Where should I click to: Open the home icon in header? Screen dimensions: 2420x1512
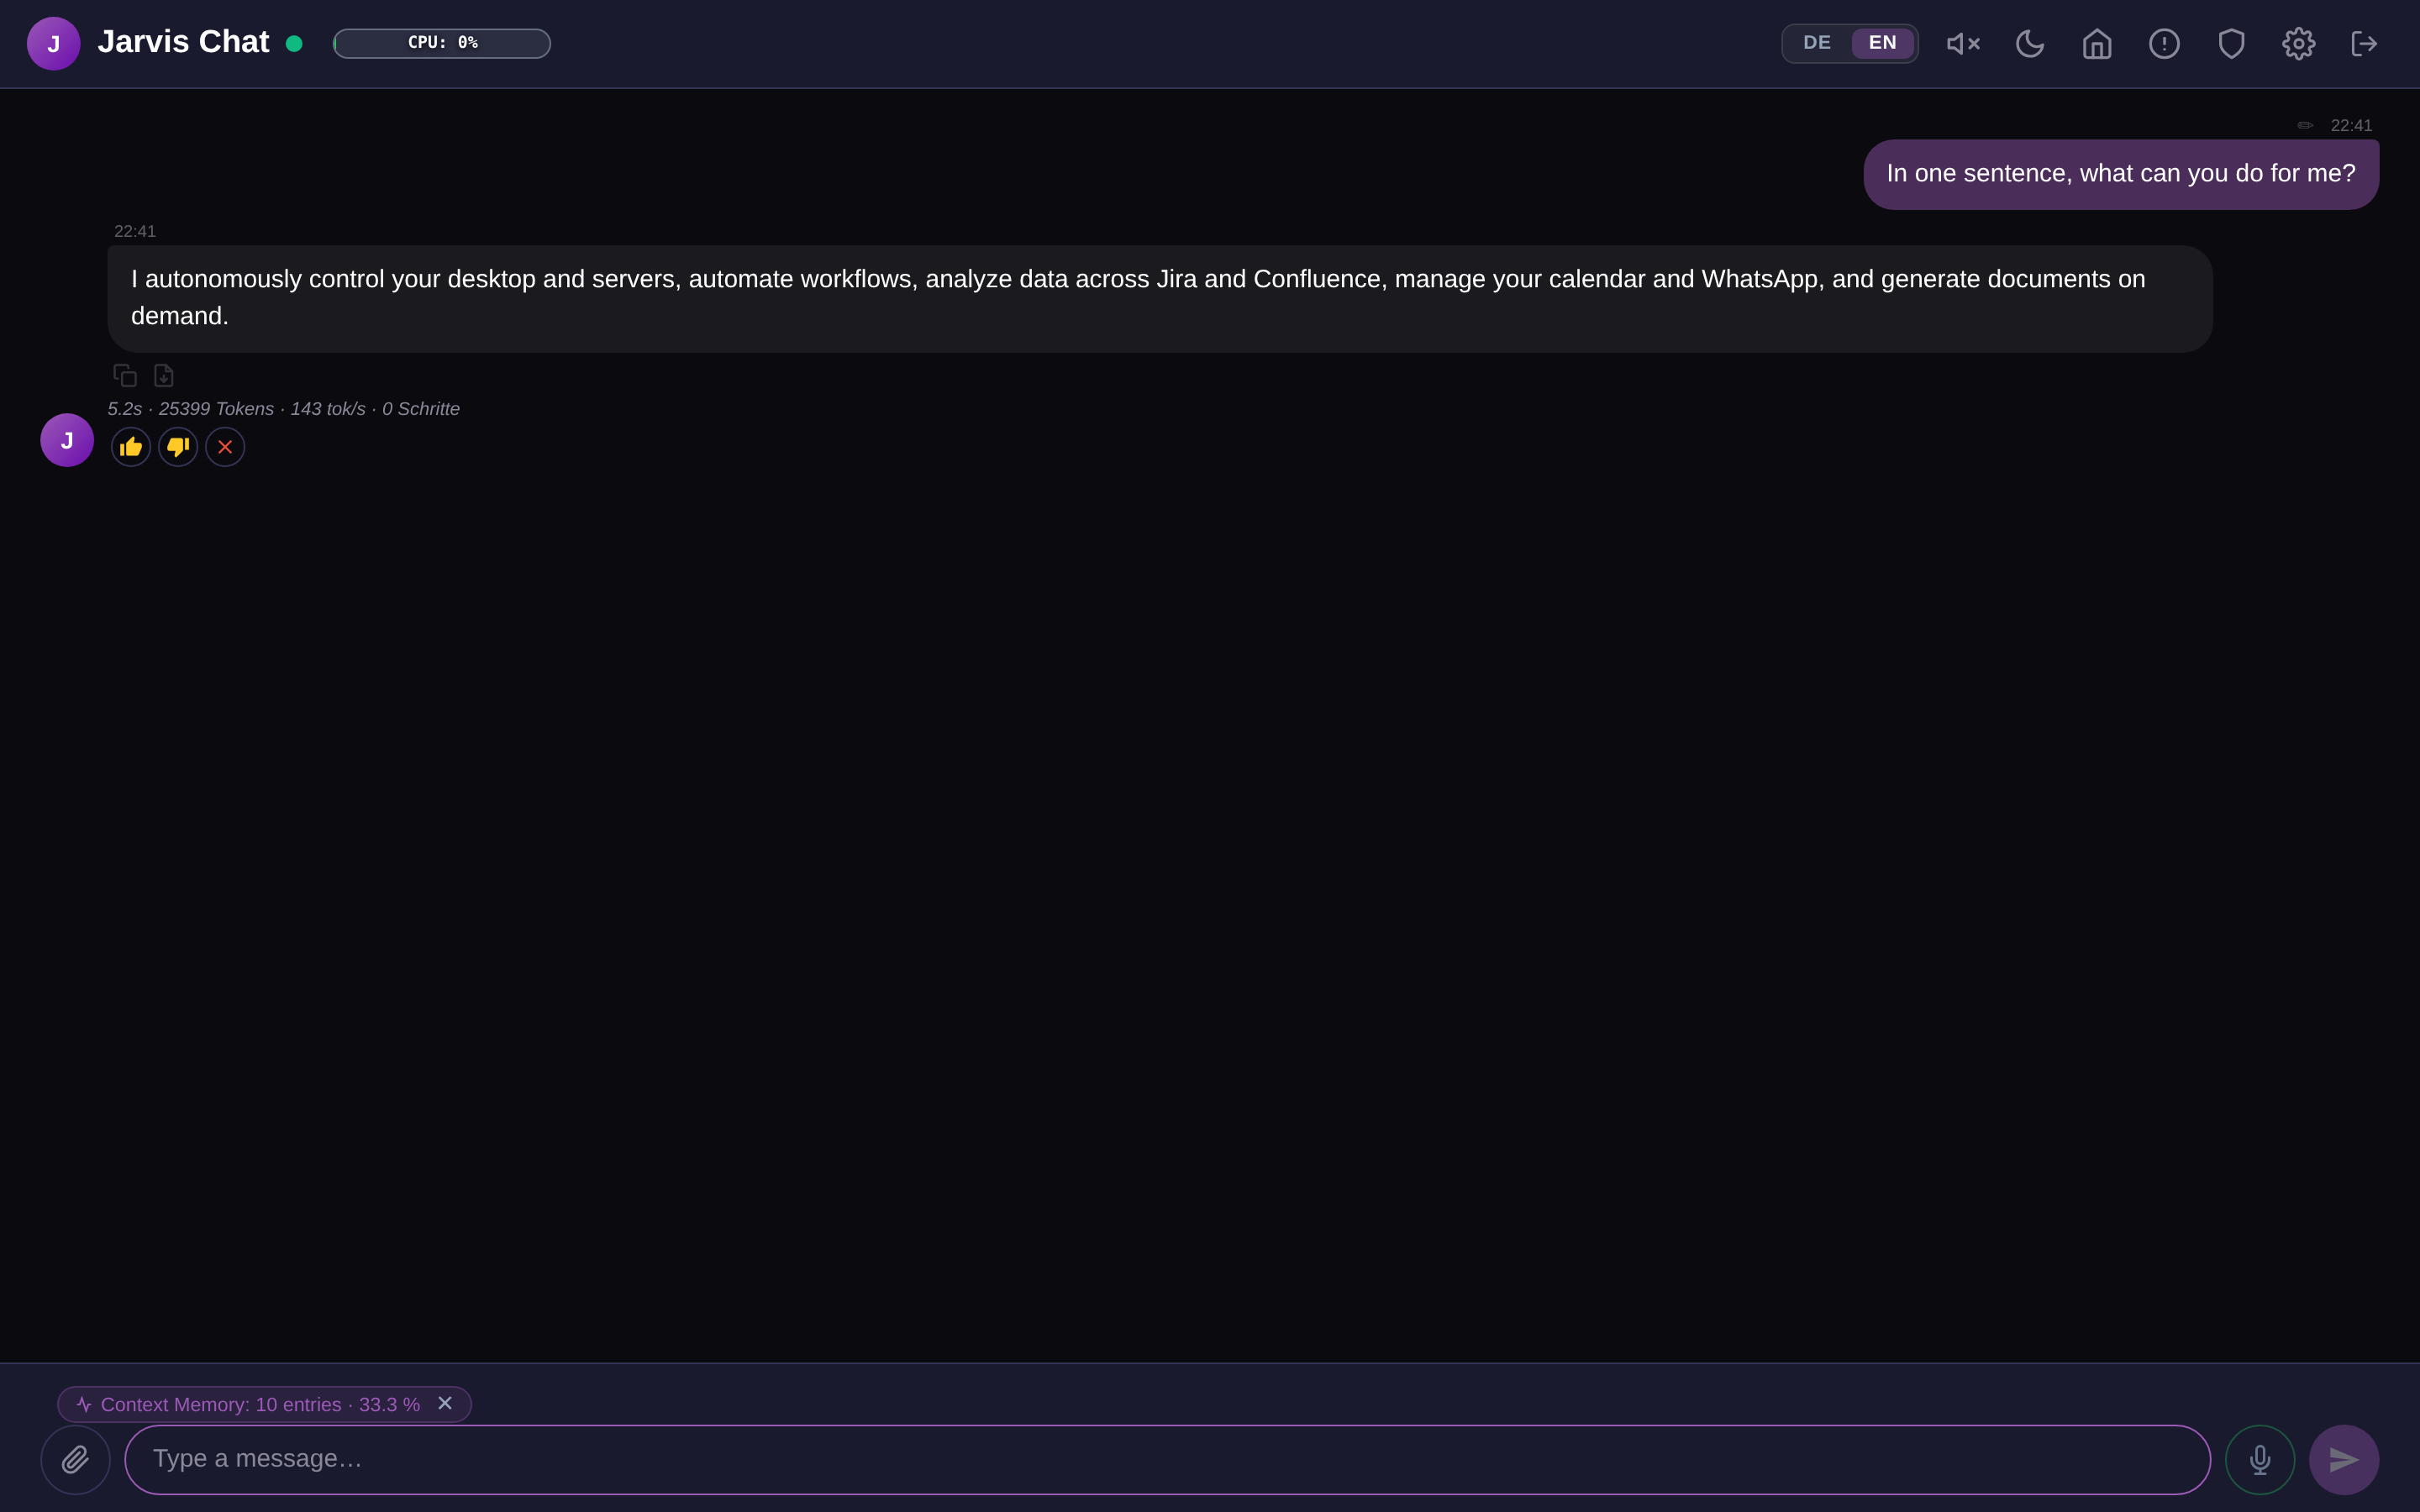(x=2097, y=44)
